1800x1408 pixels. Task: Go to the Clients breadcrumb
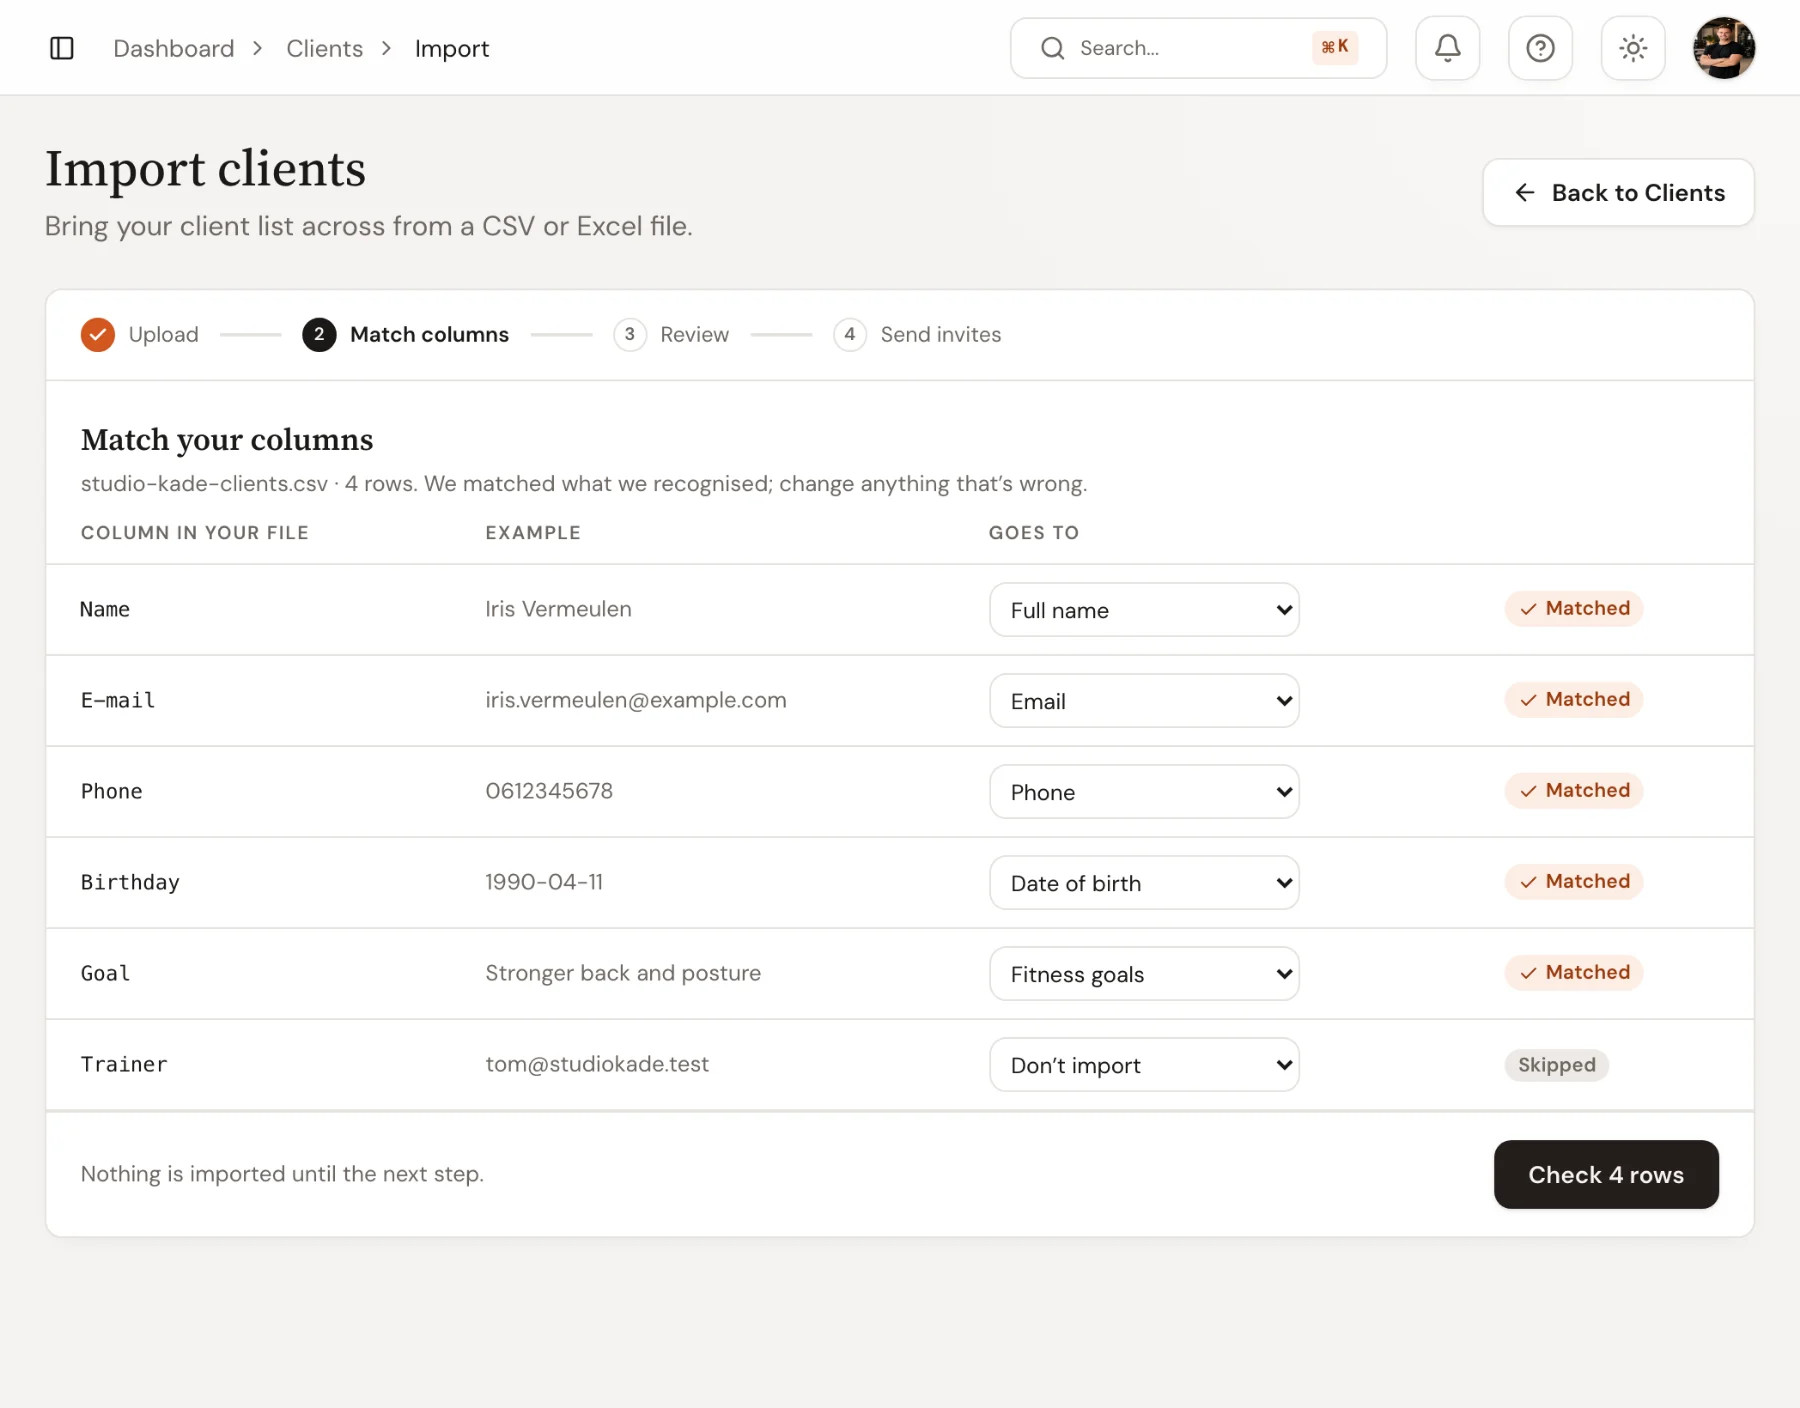[x=324, y=48]
